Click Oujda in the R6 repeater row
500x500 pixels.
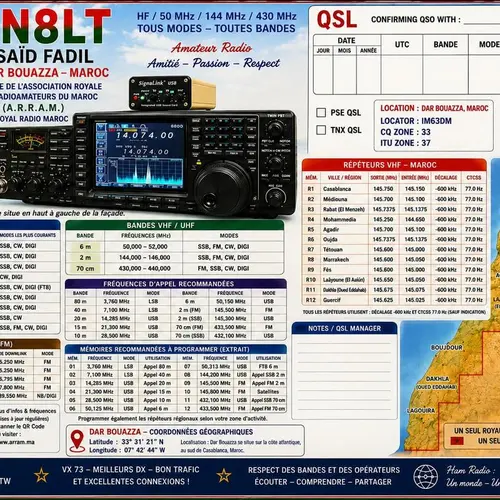point(330,239)
